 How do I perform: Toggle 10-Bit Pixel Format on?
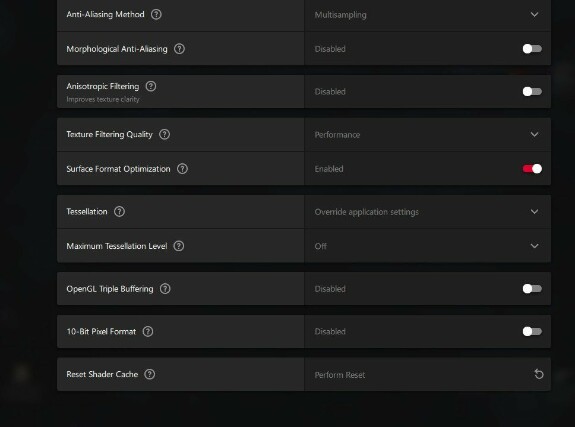(532, 332)
